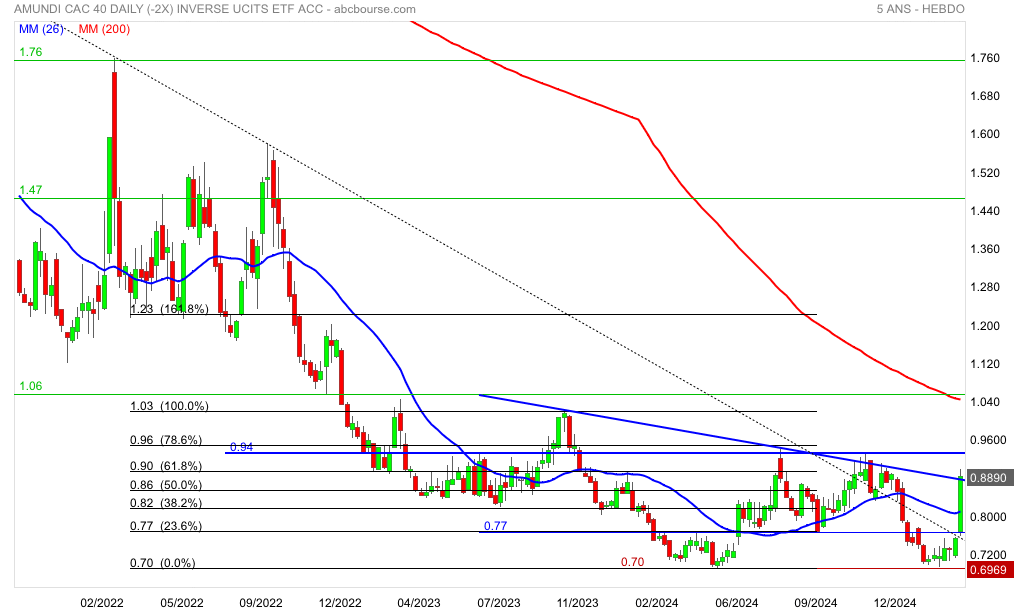Viewport: 1014px width, 613px height.
Task: Click the '1.360' price axis value
Action: click(x=985, y=250)
